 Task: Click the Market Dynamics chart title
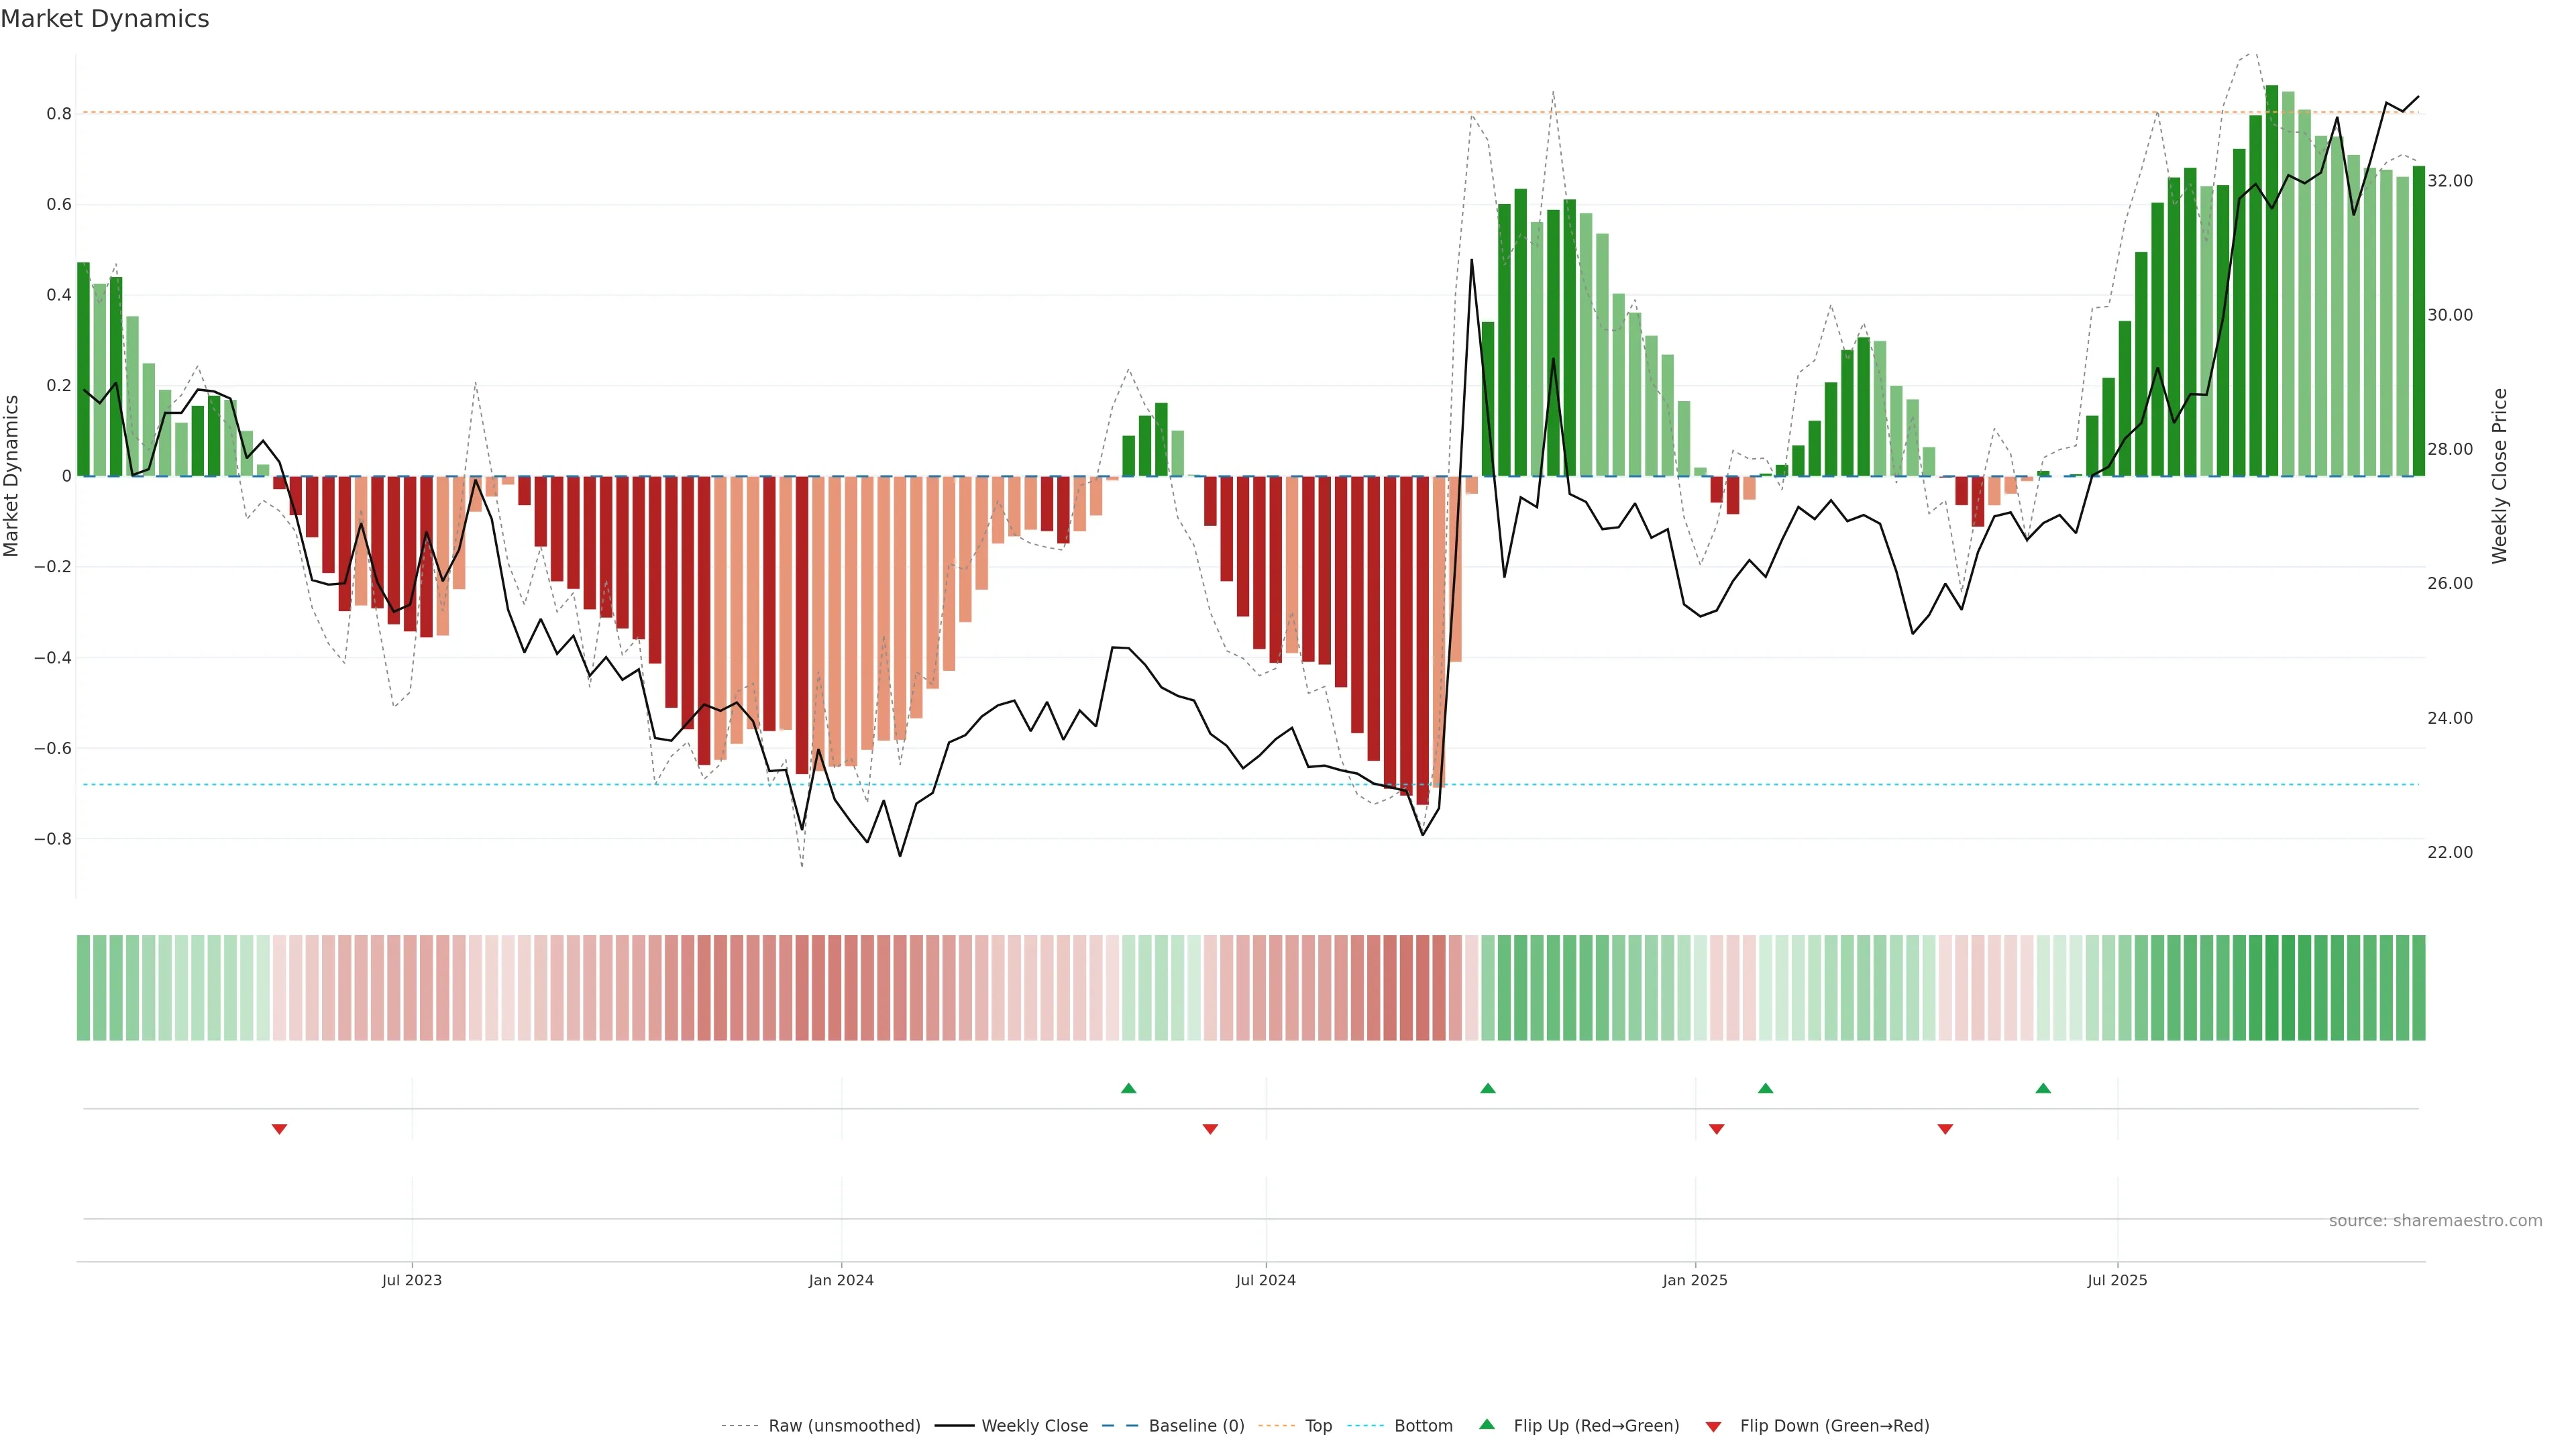[x=105, y=19]
